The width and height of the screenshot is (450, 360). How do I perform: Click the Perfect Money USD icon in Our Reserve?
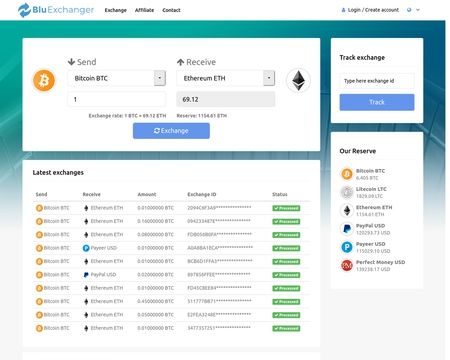pos(347,265)
